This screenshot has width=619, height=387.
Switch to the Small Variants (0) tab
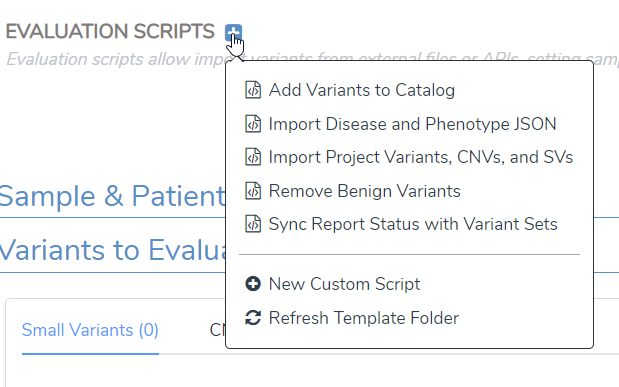click(90, 330)
